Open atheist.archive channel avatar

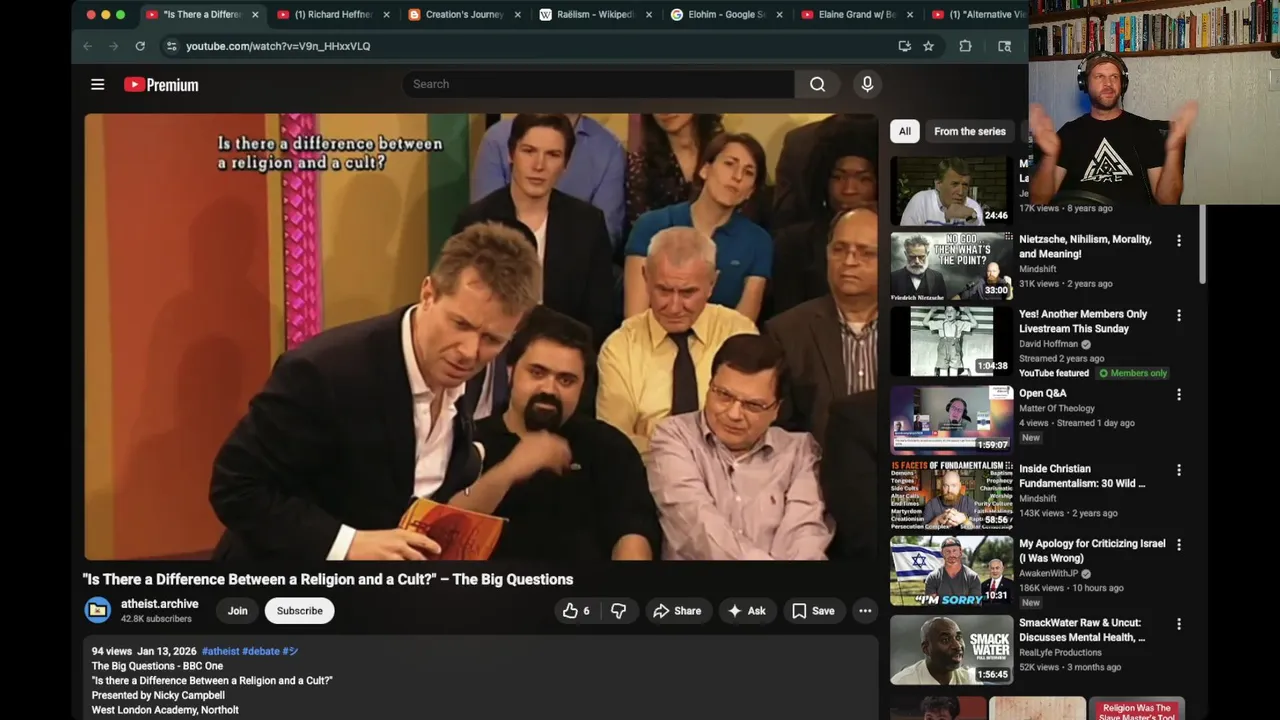[x=98, y=610]
